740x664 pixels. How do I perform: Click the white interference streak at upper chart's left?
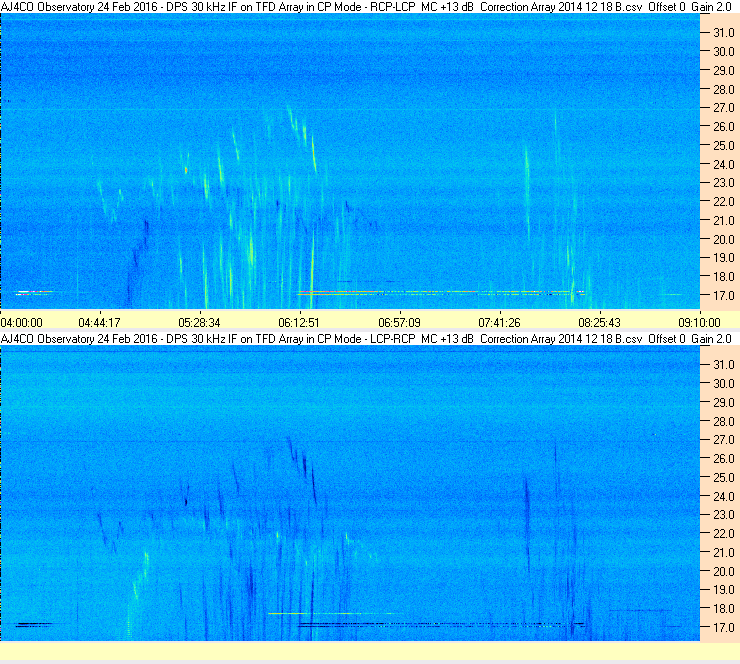coord(34,293)
